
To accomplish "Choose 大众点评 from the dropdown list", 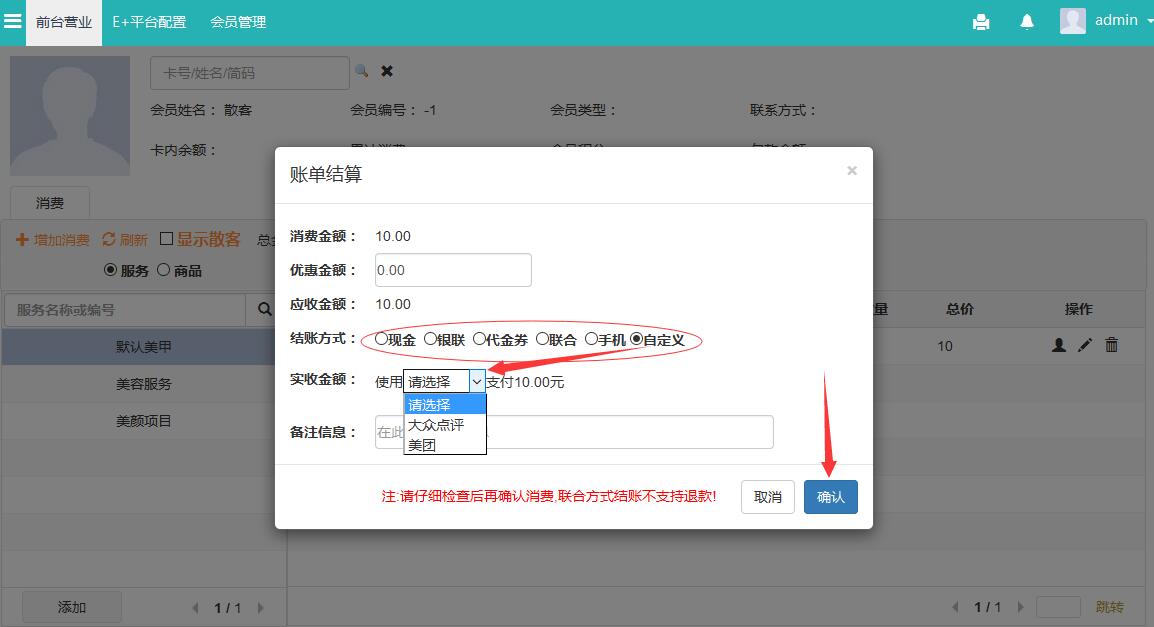I will (x=436, y=425).
